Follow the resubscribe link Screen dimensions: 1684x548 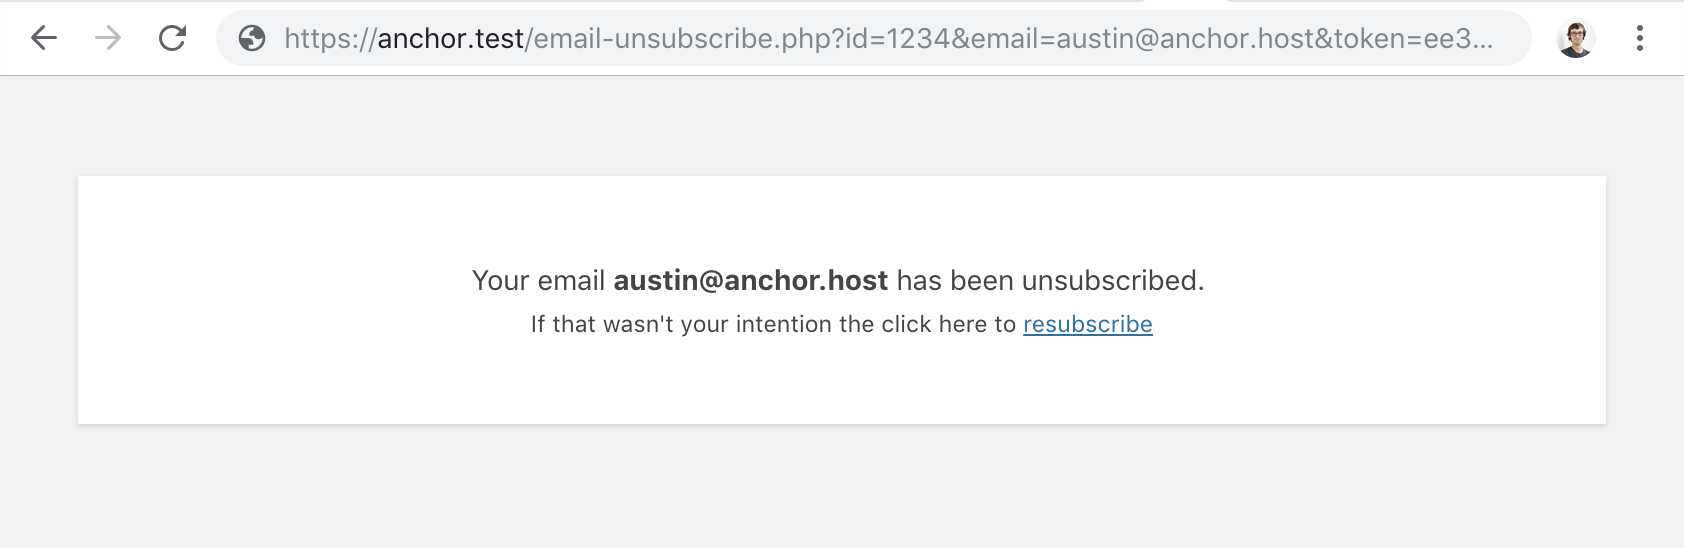tap(1088, 324)
